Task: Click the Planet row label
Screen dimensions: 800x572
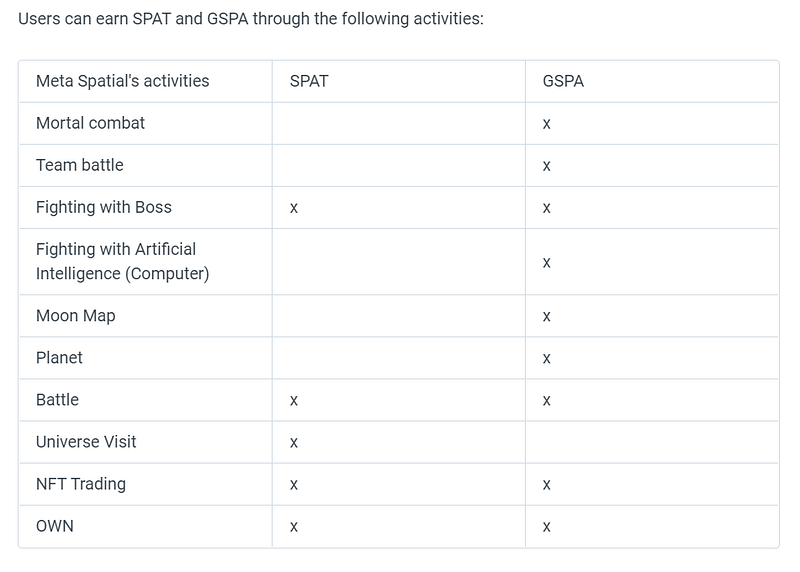Action: (59, 358)
